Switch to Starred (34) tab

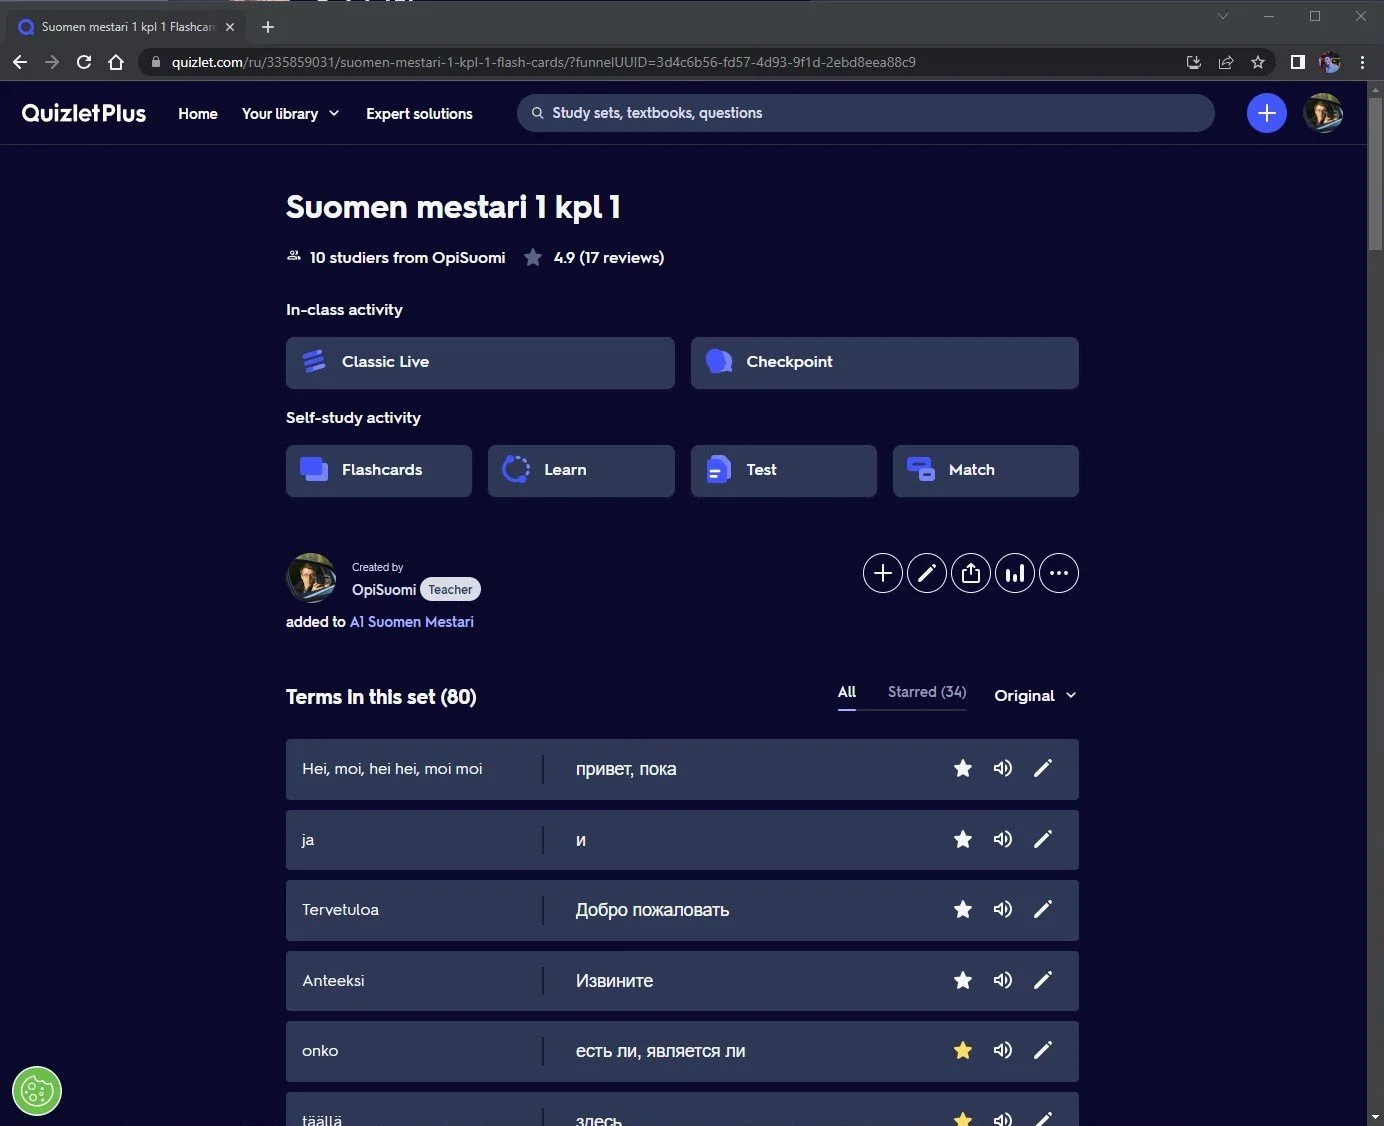coord(927,692)
